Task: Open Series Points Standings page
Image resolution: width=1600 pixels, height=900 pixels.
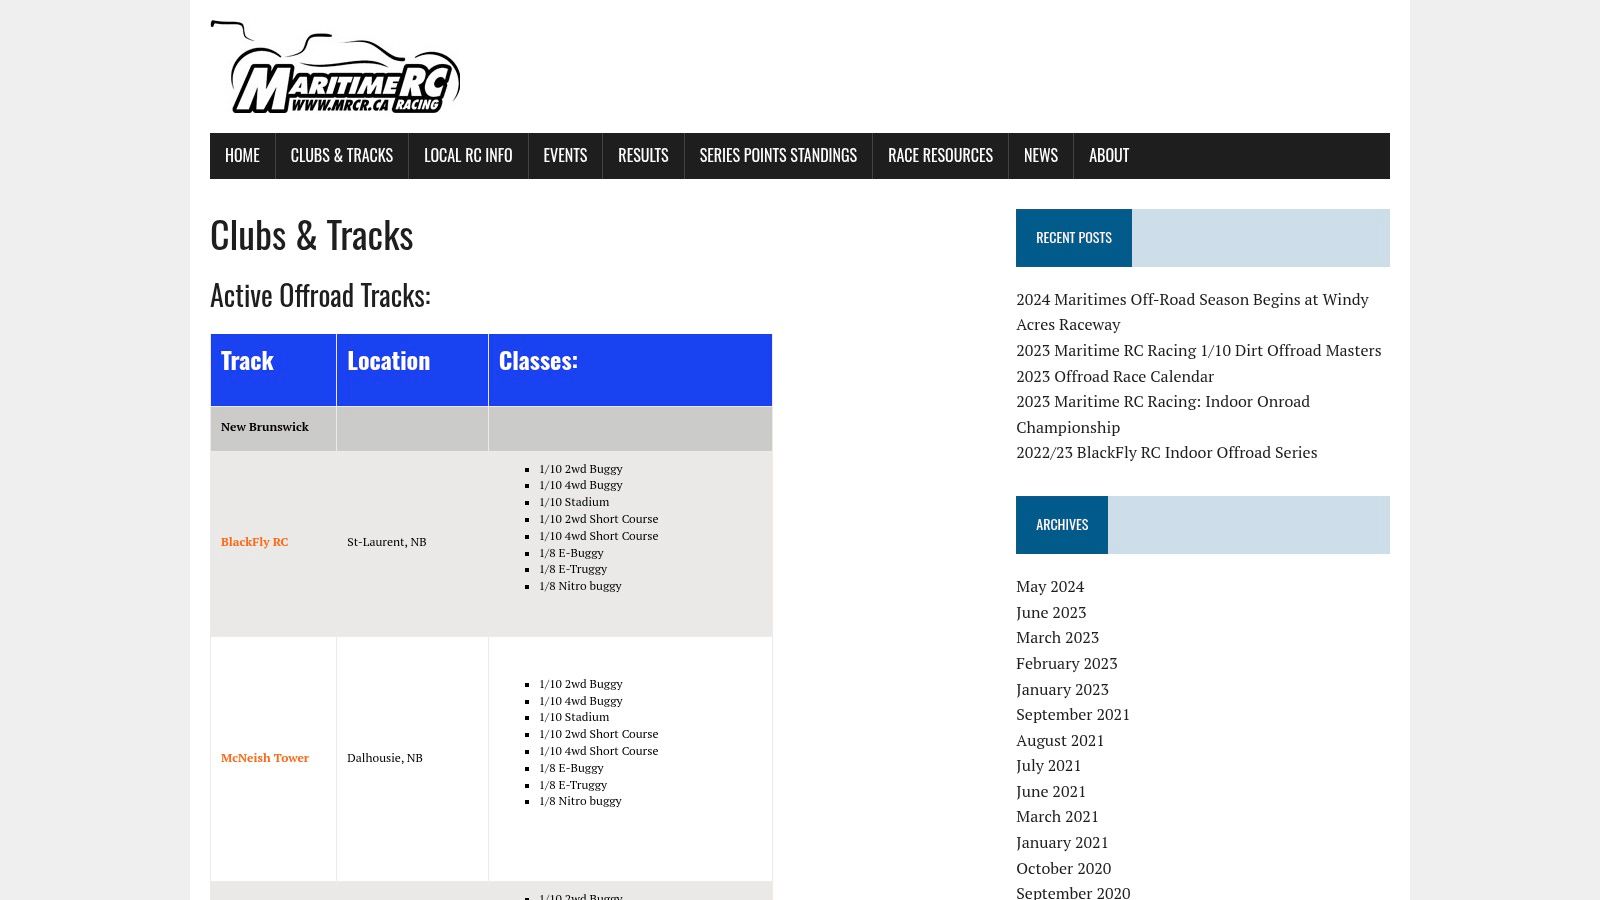Action: pyautogui.click(x=778, y=156)
